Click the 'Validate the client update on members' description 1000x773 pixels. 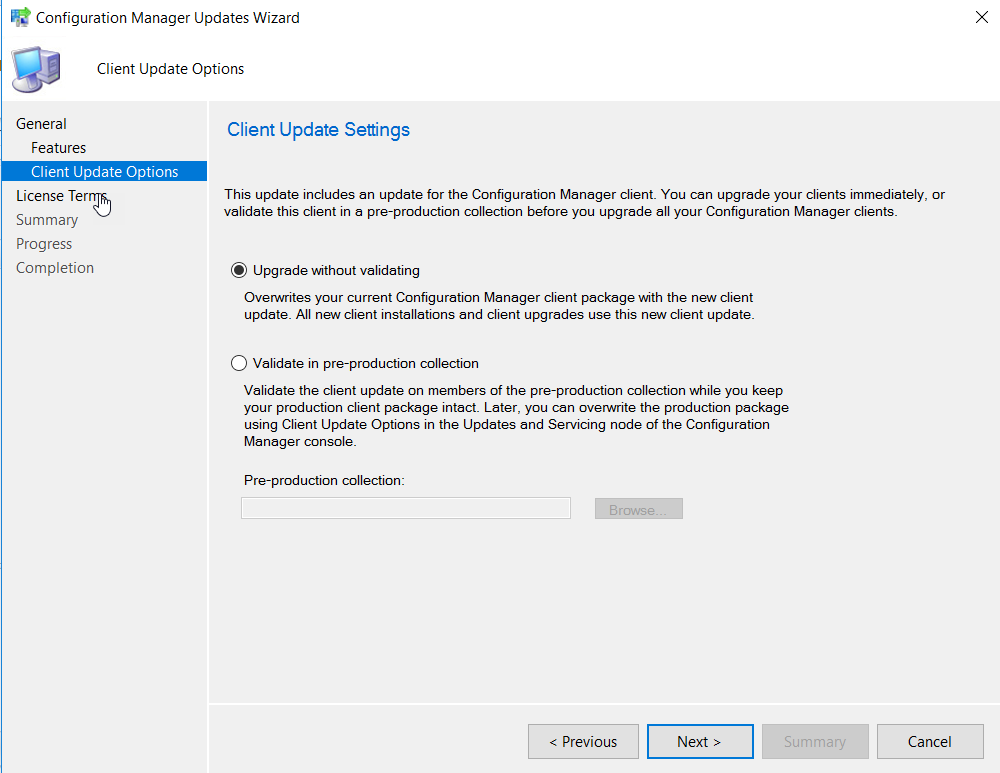tap(516, 416)
